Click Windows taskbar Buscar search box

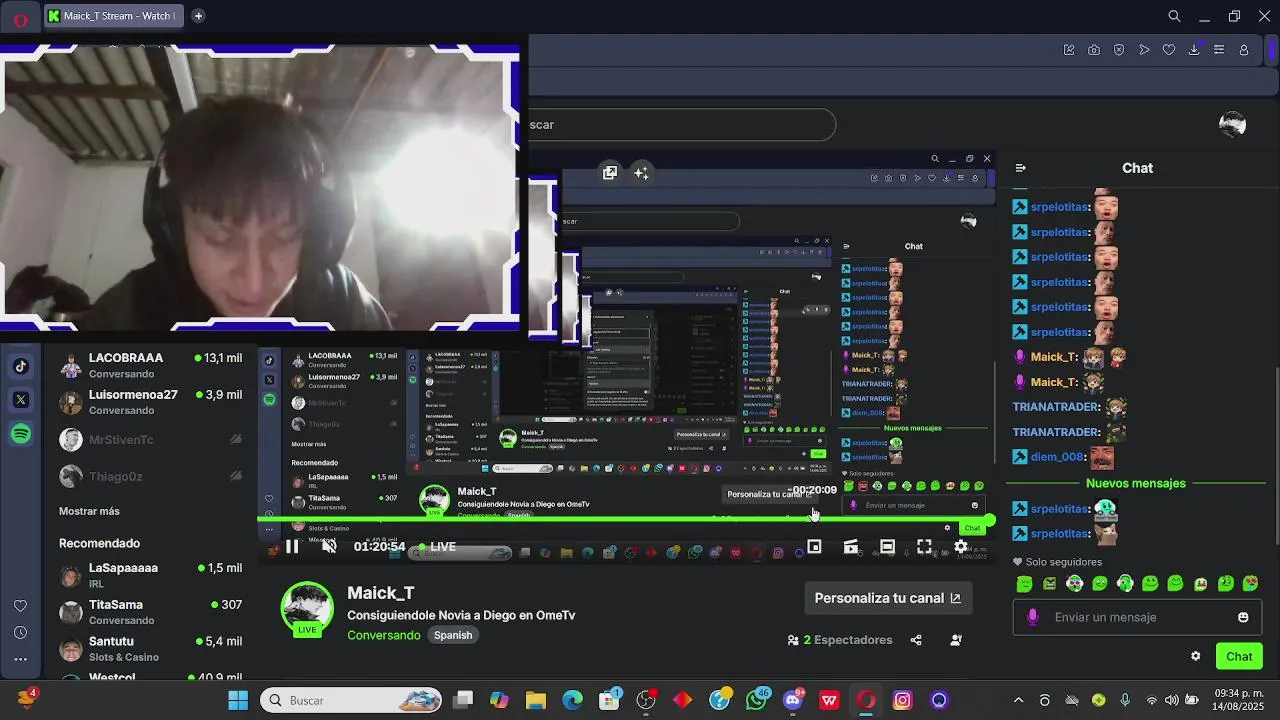tap(351, 700)
